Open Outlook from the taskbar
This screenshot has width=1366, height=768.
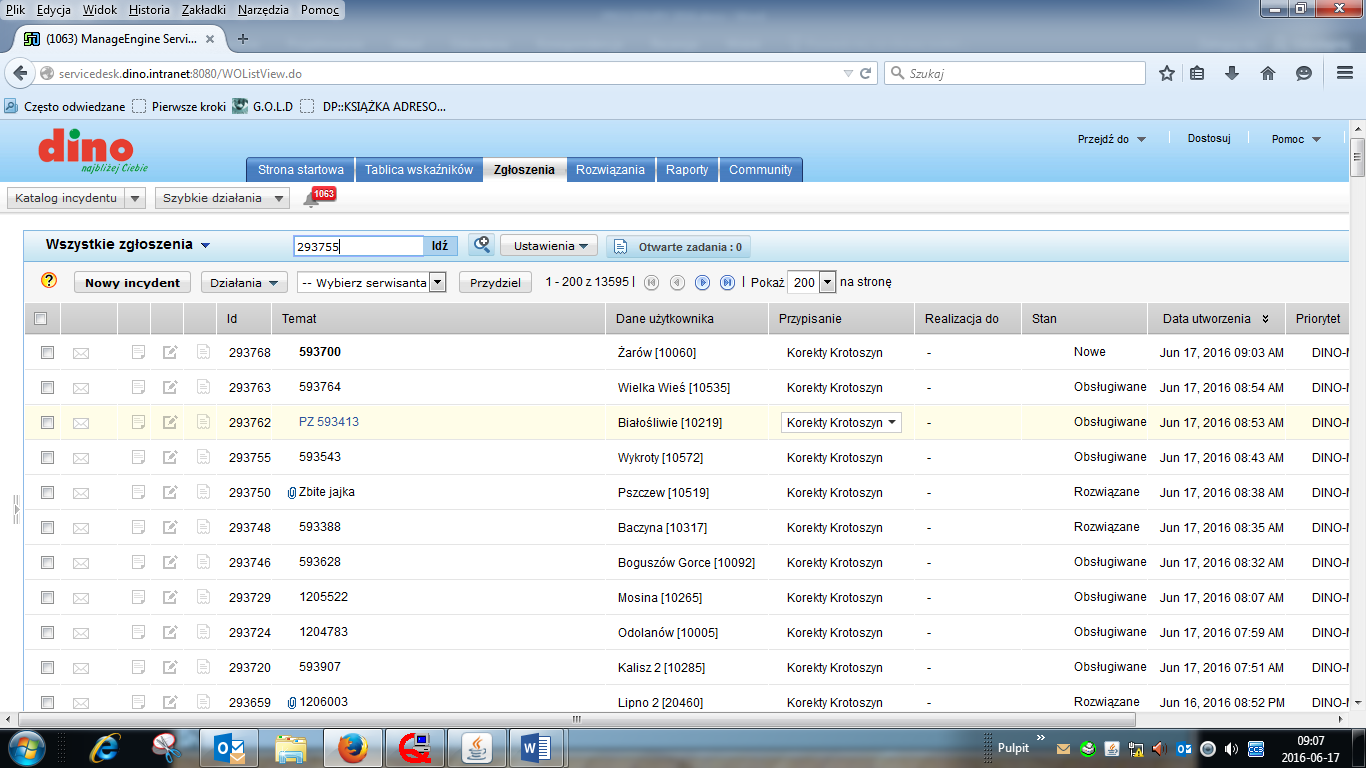coord(229,748)
